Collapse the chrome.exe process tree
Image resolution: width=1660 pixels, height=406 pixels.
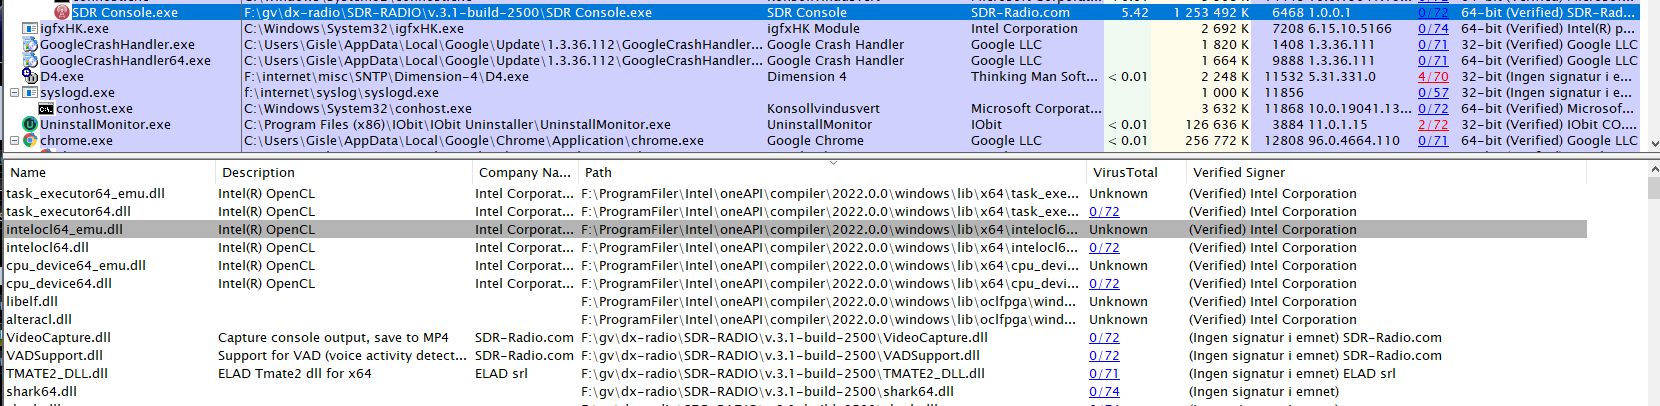(15, 141)
